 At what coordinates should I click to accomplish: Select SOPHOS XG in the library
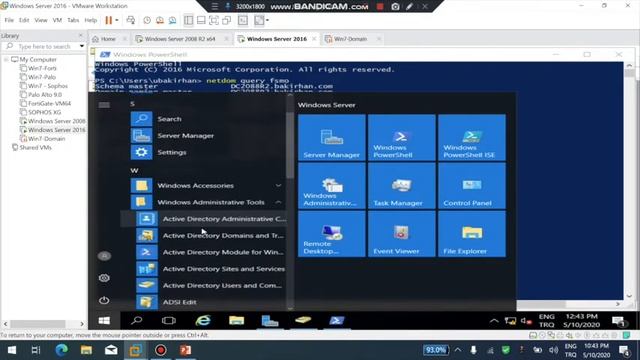point(44,112)
